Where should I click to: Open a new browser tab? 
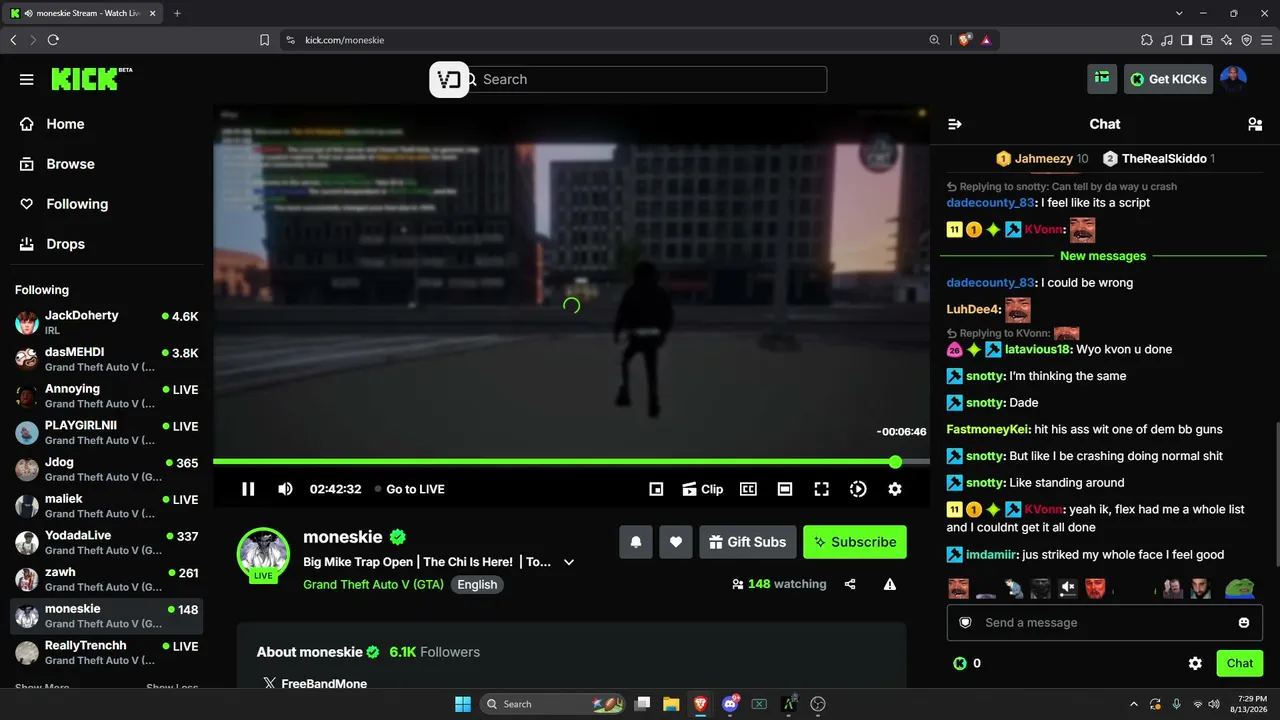tap(177, 13)
